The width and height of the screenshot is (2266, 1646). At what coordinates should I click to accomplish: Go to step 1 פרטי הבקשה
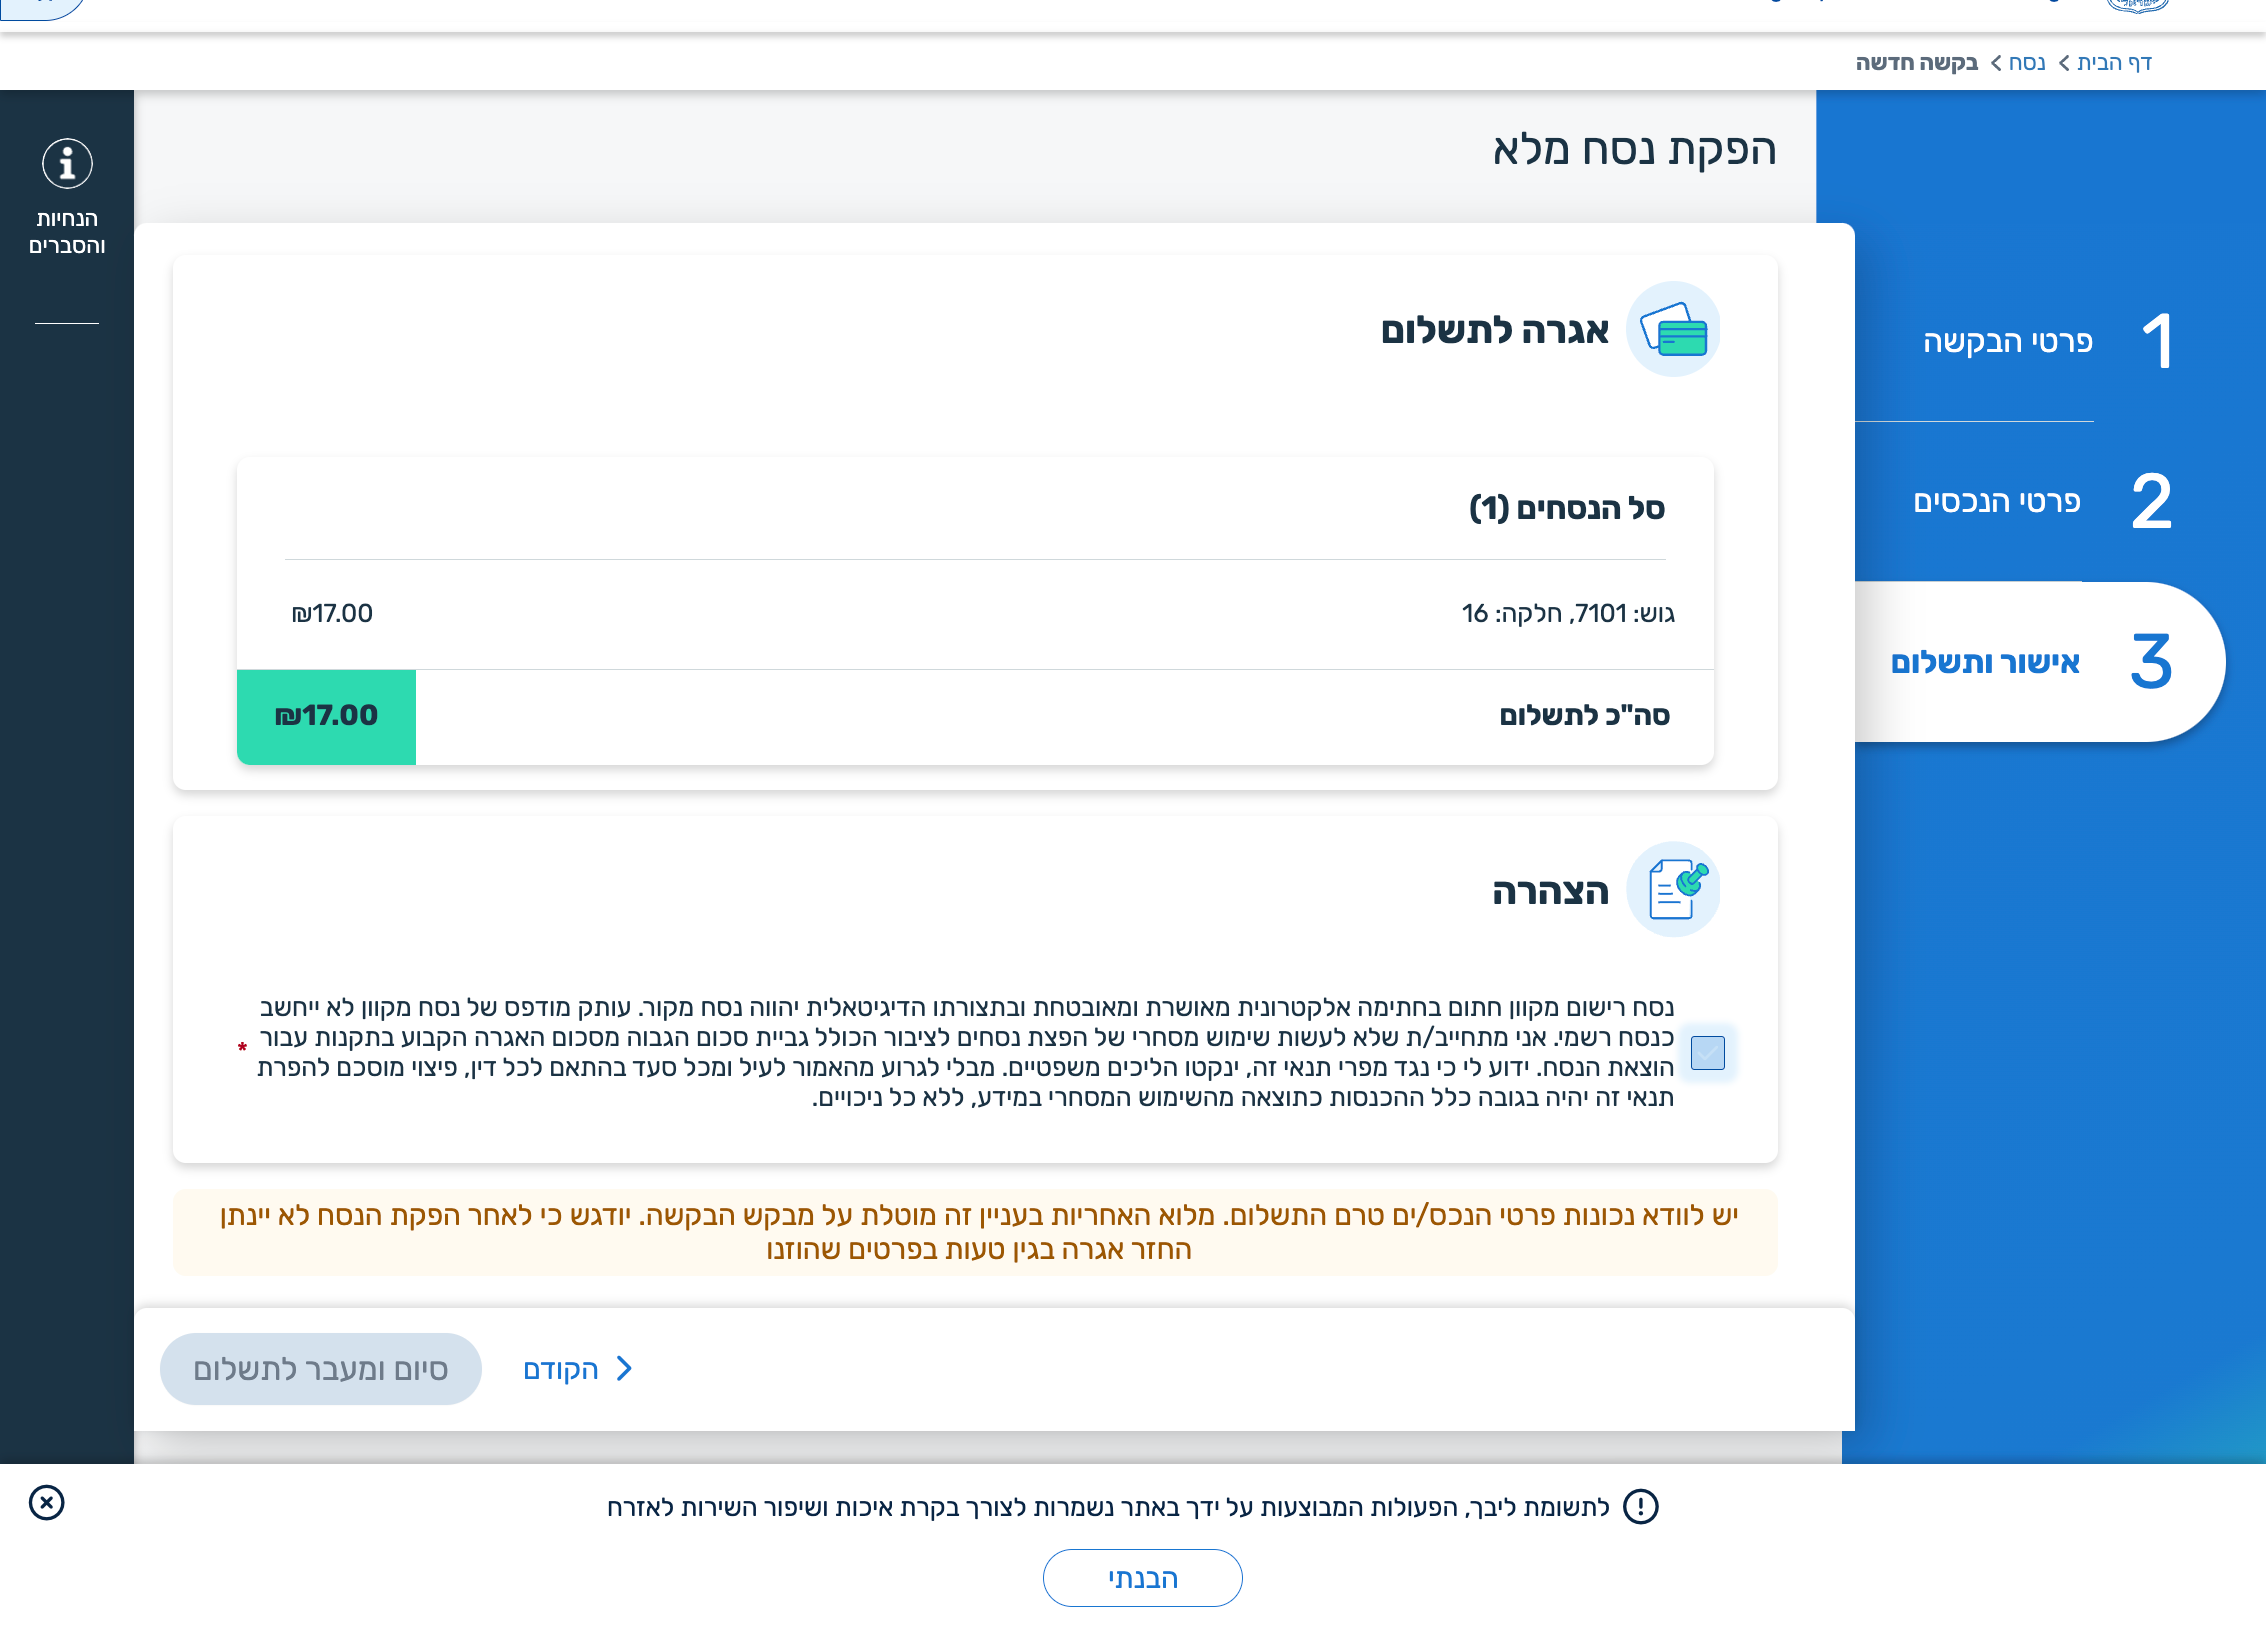point(2047,341)
